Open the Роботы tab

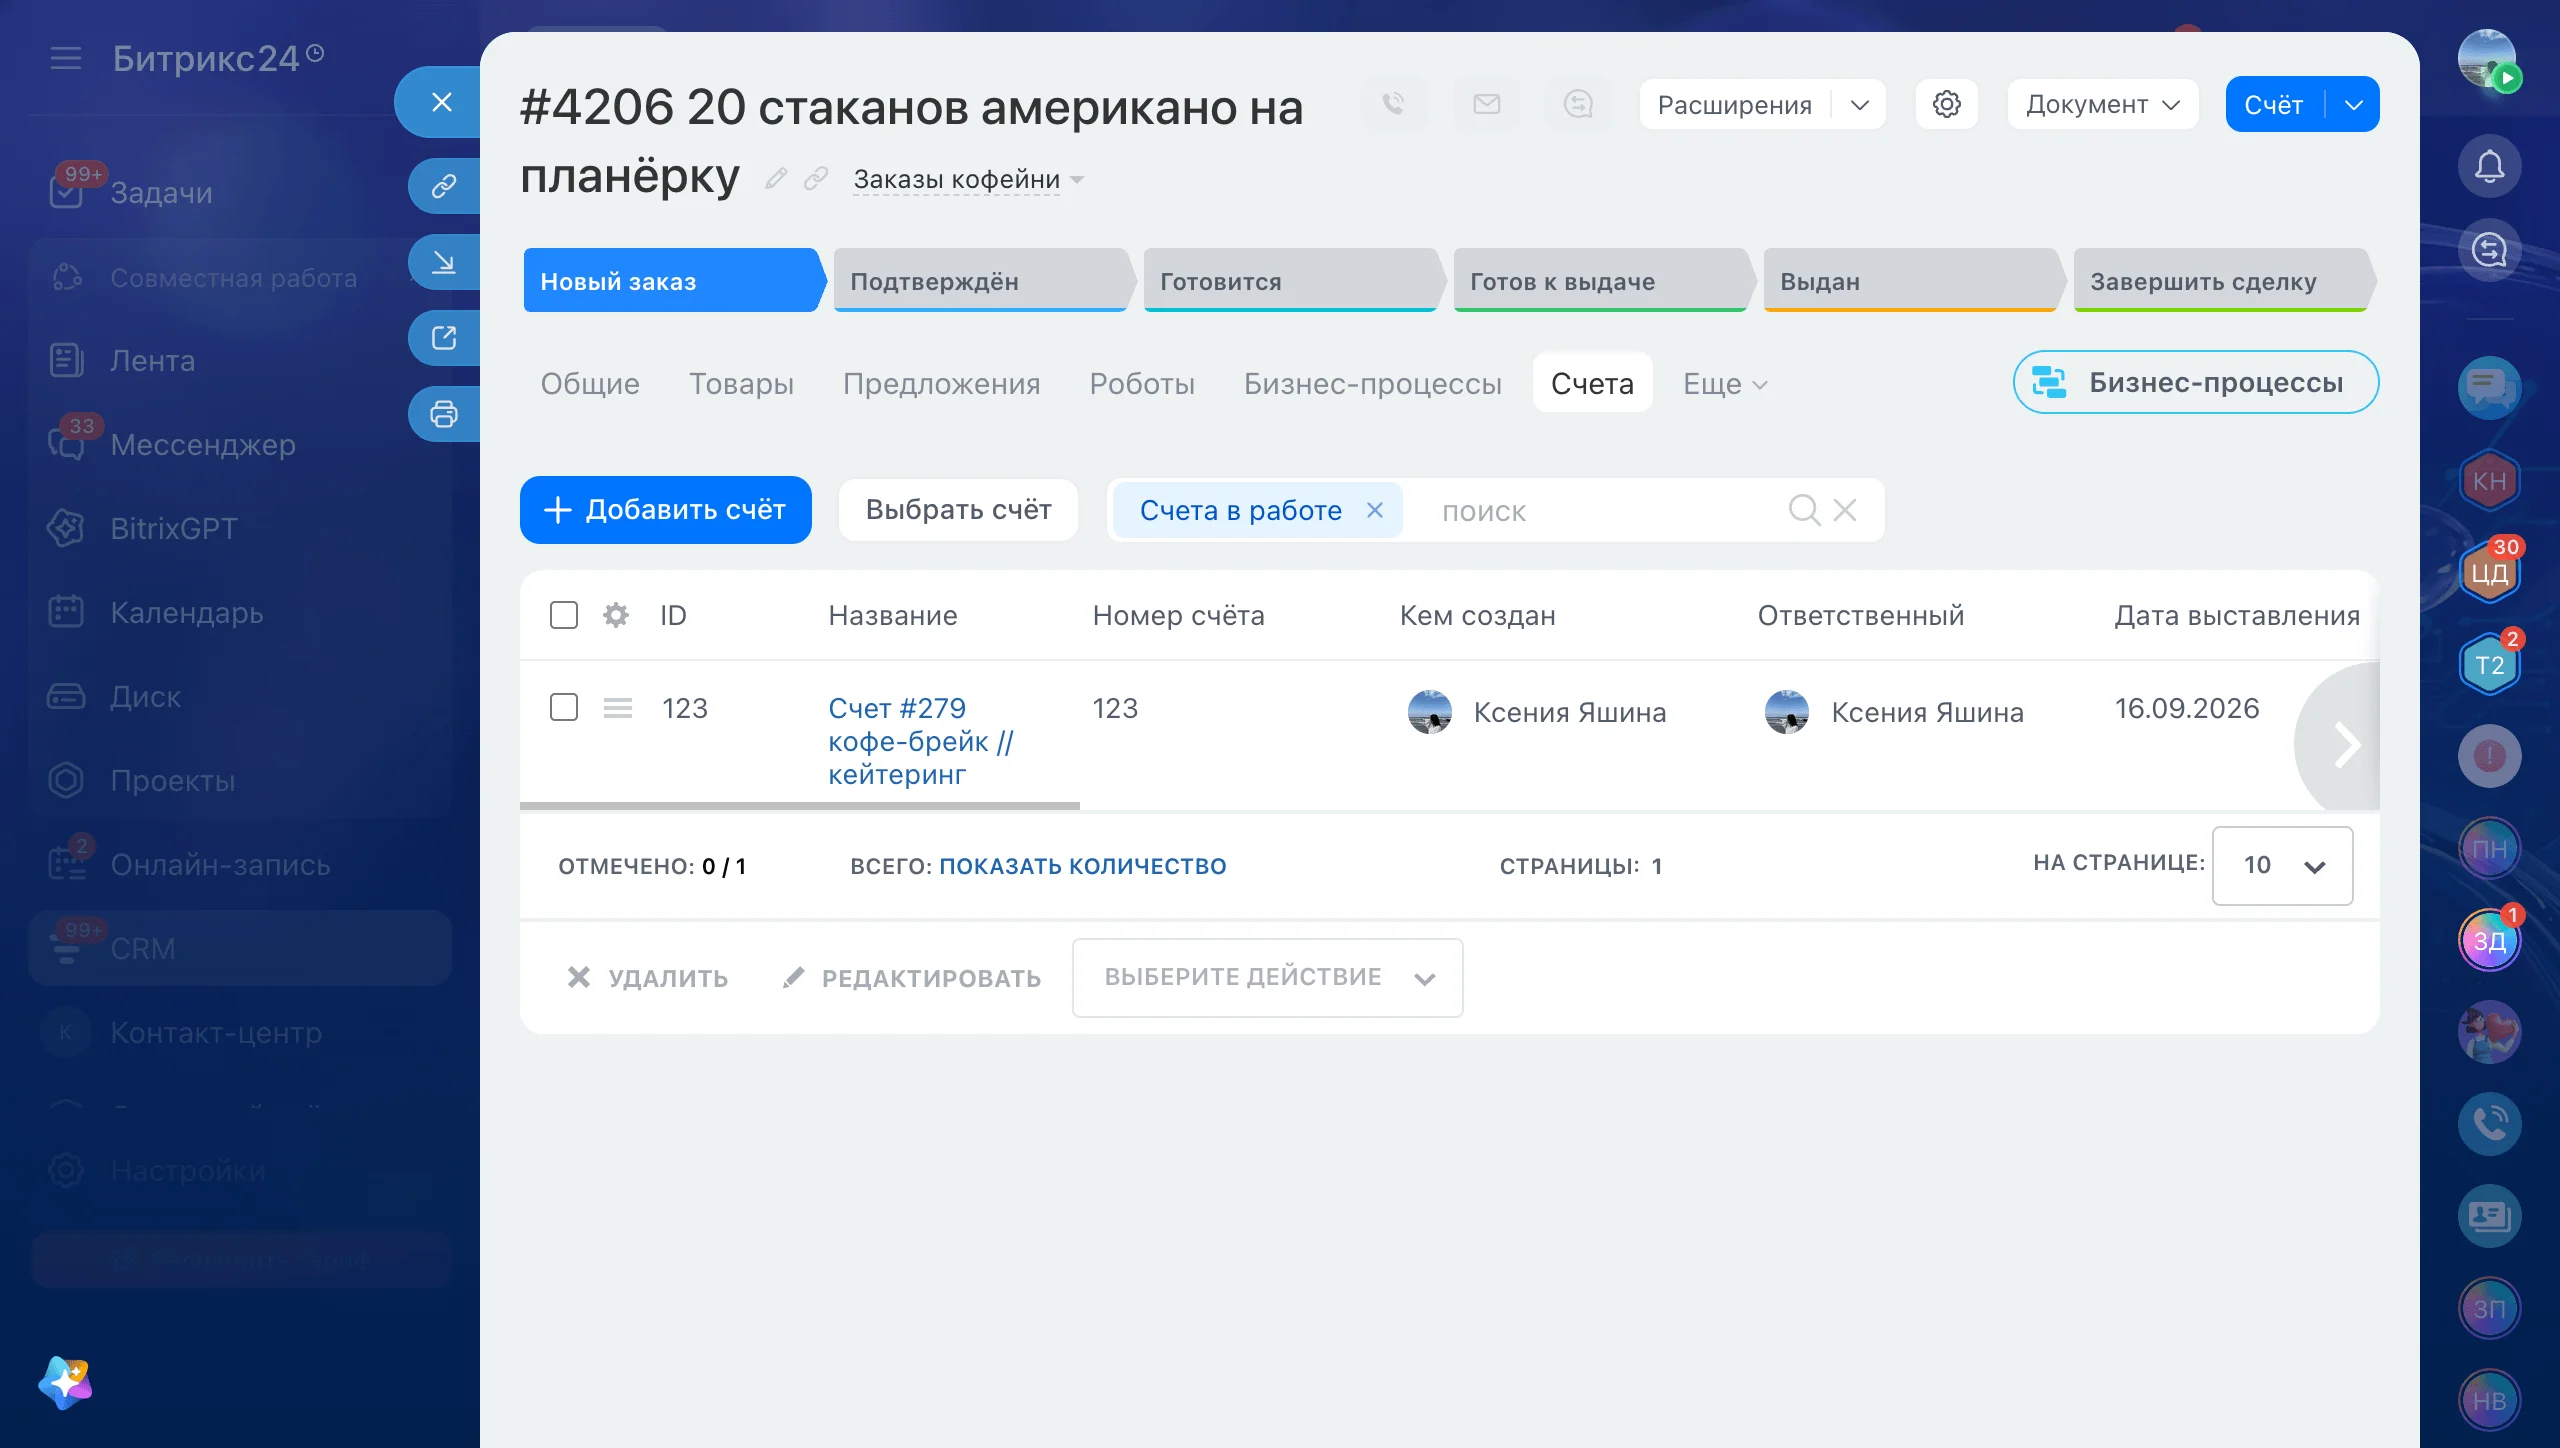pyautogui.click(x=1142, y=384)
